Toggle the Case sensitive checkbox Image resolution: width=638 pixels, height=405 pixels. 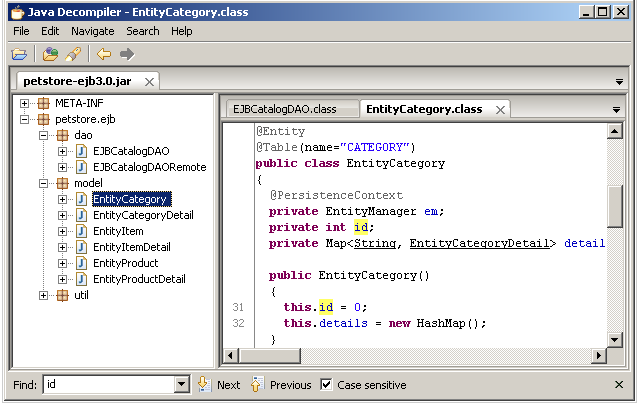point(326,384)
